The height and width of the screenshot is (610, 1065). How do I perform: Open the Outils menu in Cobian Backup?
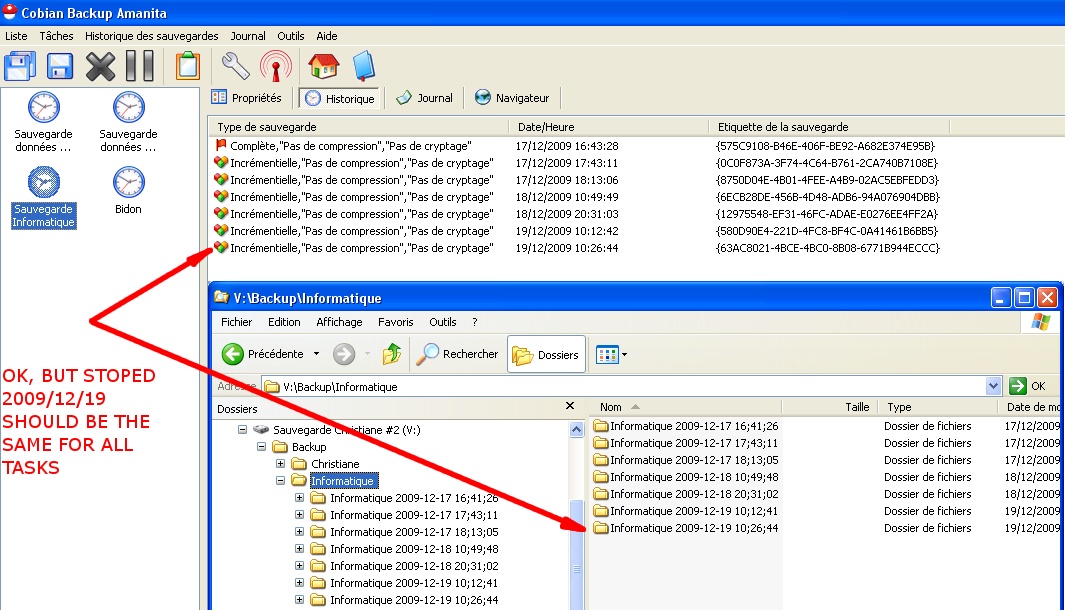(x=291, y=36)
